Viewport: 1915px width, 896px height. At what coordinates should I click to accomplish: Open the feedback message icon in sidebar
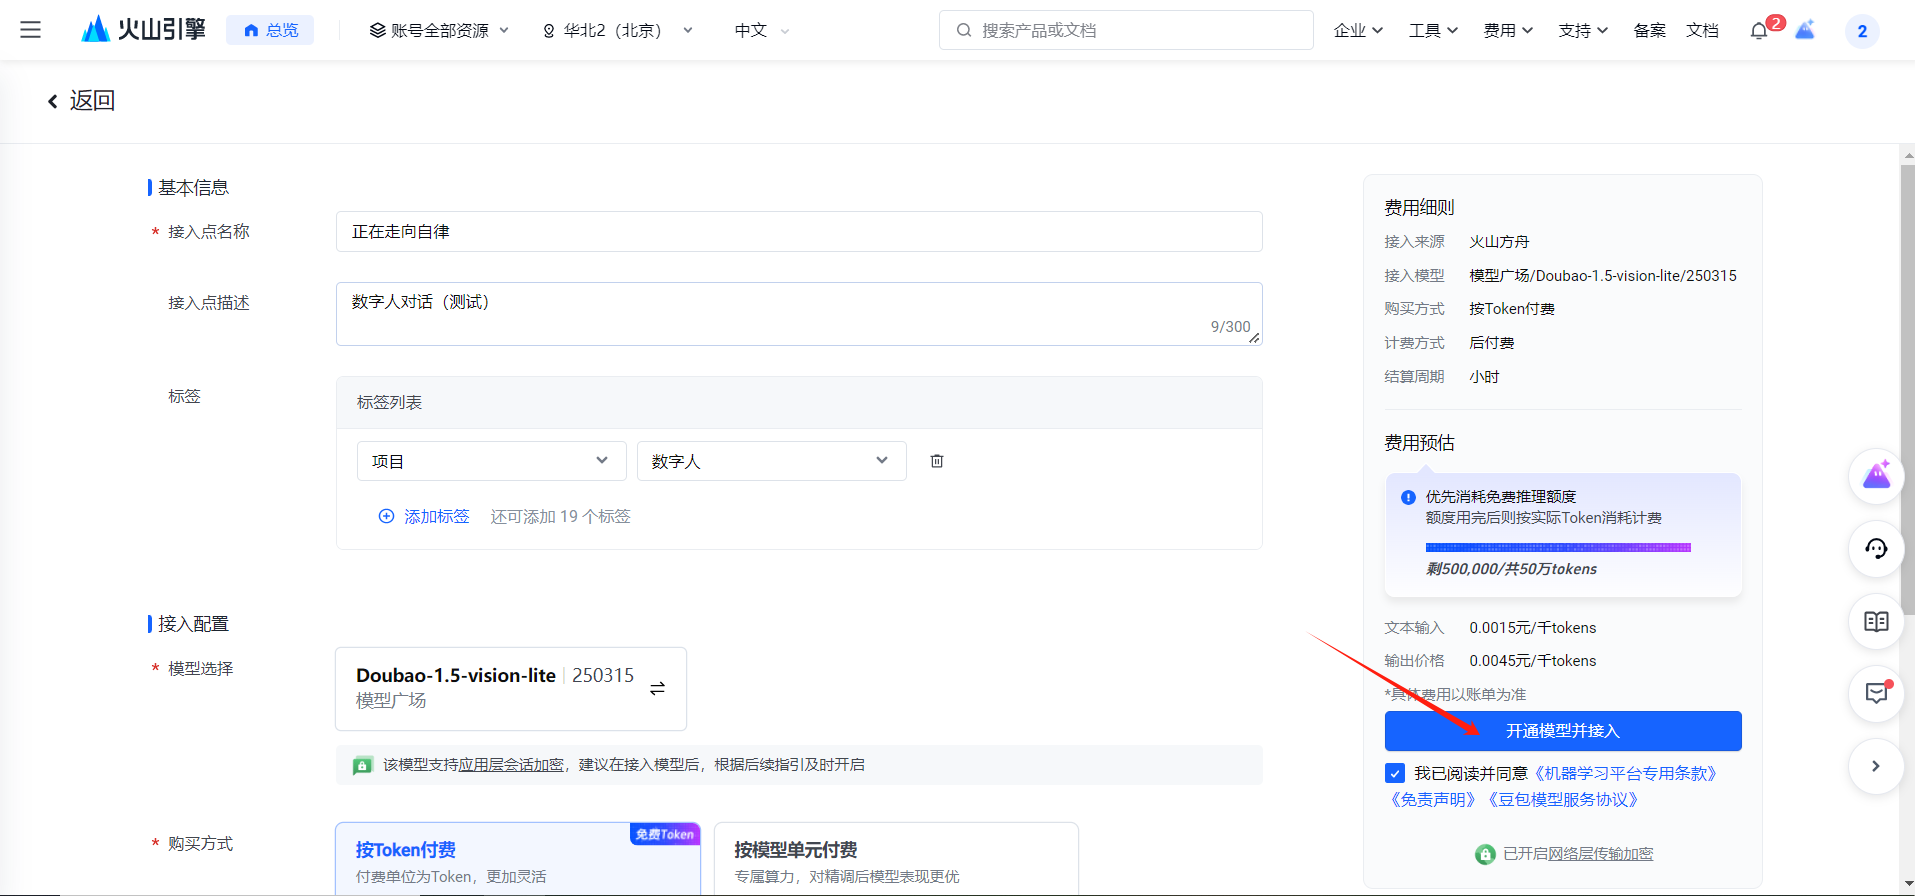coord(1876,693)
